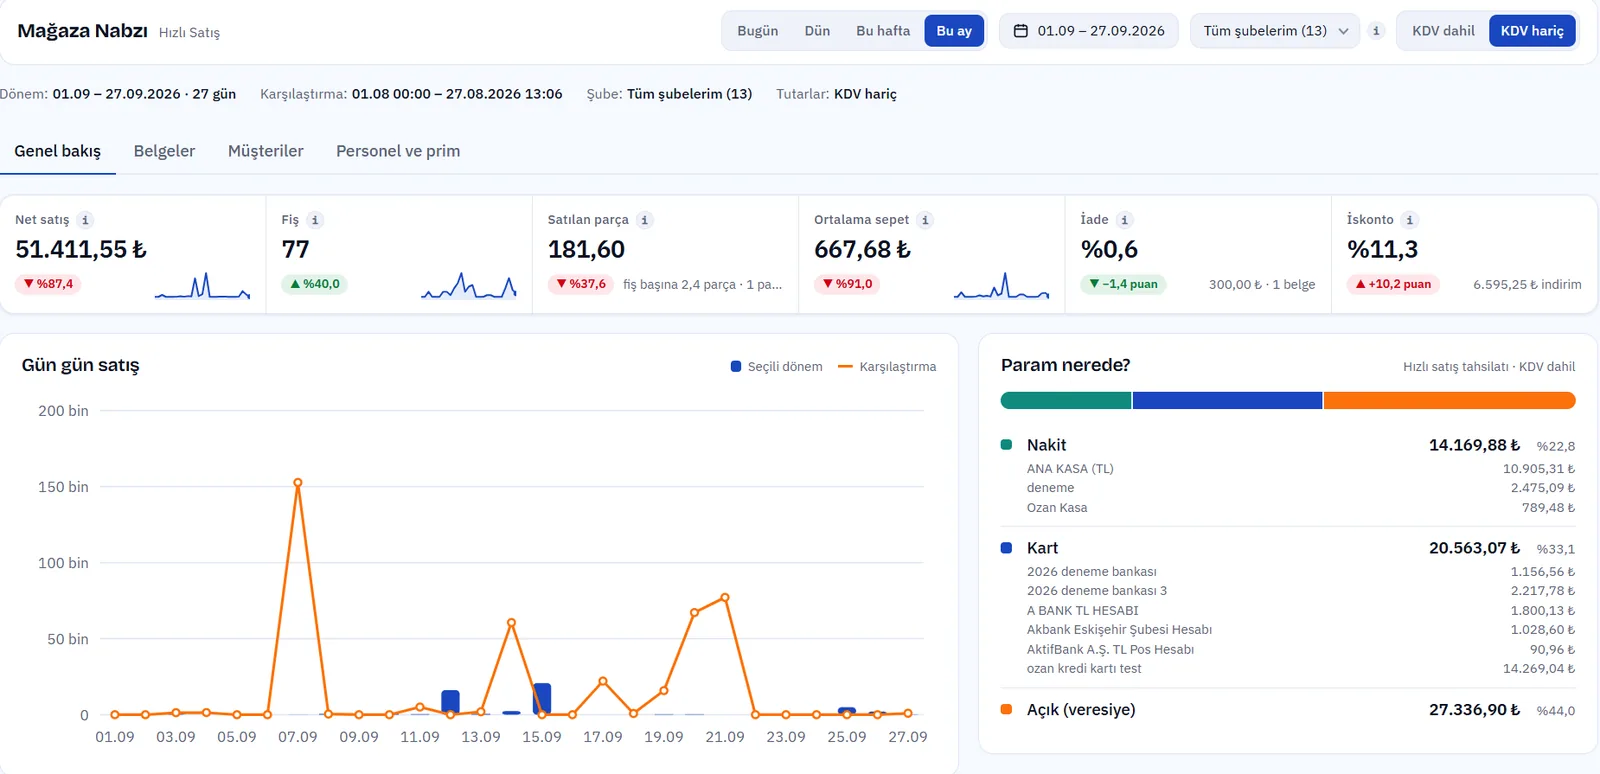Toggle the Karşılaştırma legend item
Screen dimensions: 1600x774
887,367
